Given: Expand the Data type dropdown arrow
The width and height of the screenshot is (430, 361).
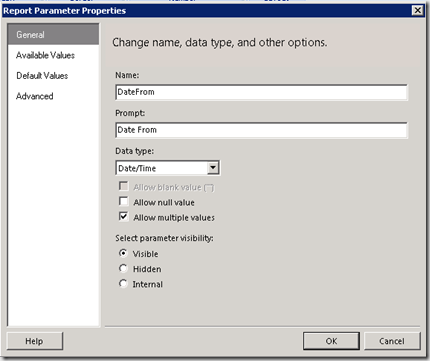Looking at the screenshot, I should 213,168.
